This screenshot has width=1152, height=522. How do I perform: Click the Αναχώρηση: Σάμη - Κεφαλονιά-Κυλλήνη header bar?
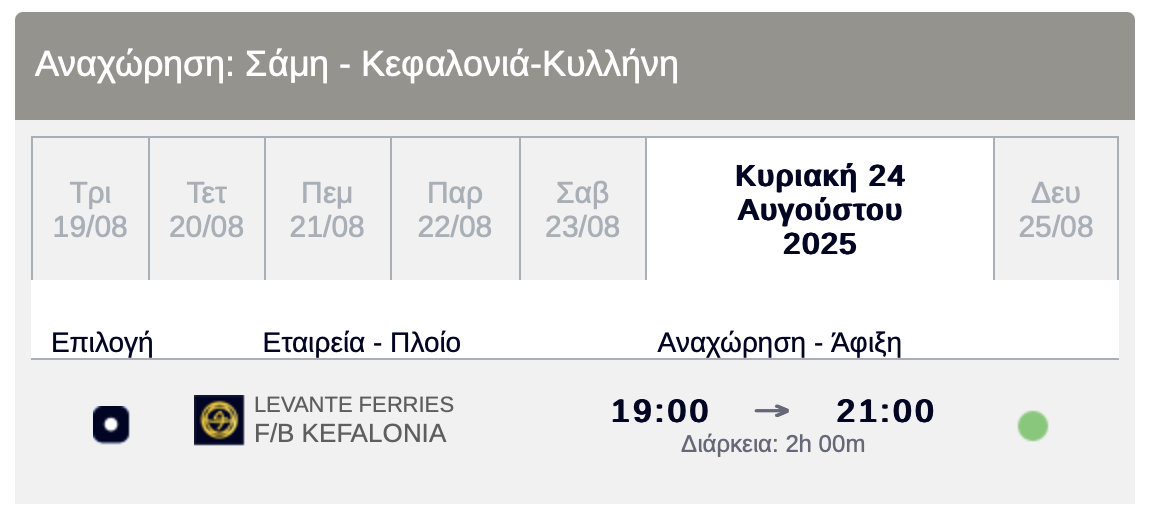point(575,66)
